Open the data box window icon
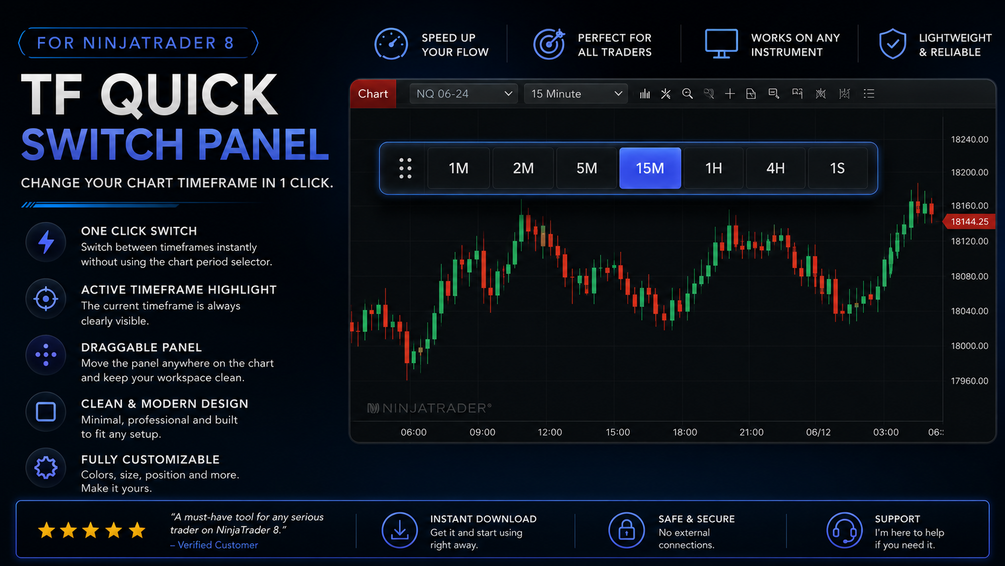This screenshot has height=566, width=1005. pyautogui.click(x=774, y=94)
